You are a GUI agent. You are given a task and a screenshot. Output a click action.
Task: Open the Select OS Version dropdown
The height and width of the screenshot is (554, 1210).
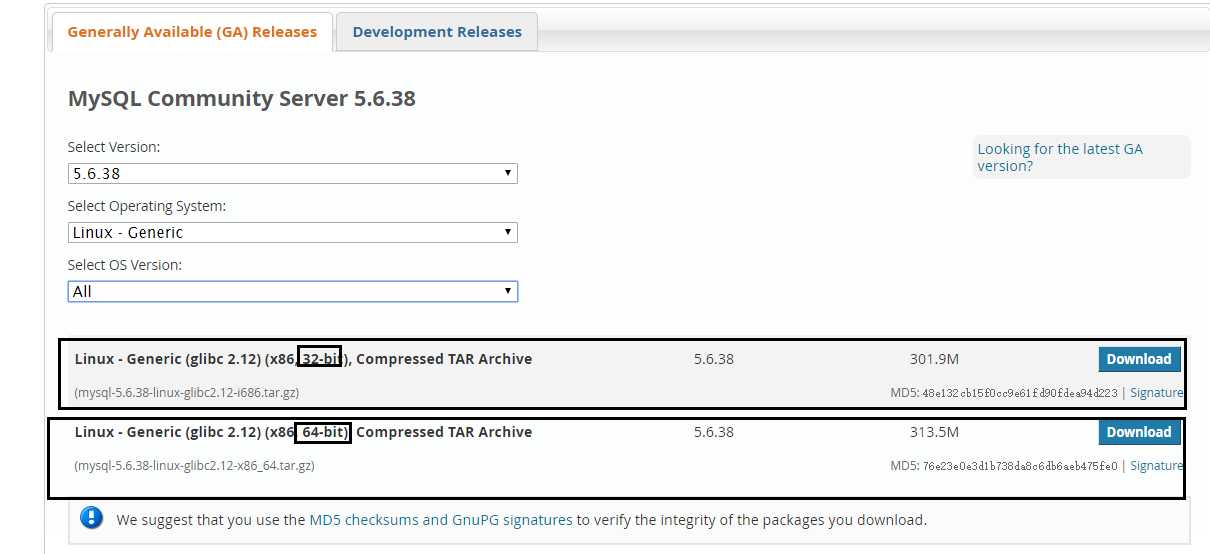pyautogui.click(x=292, y=291)
